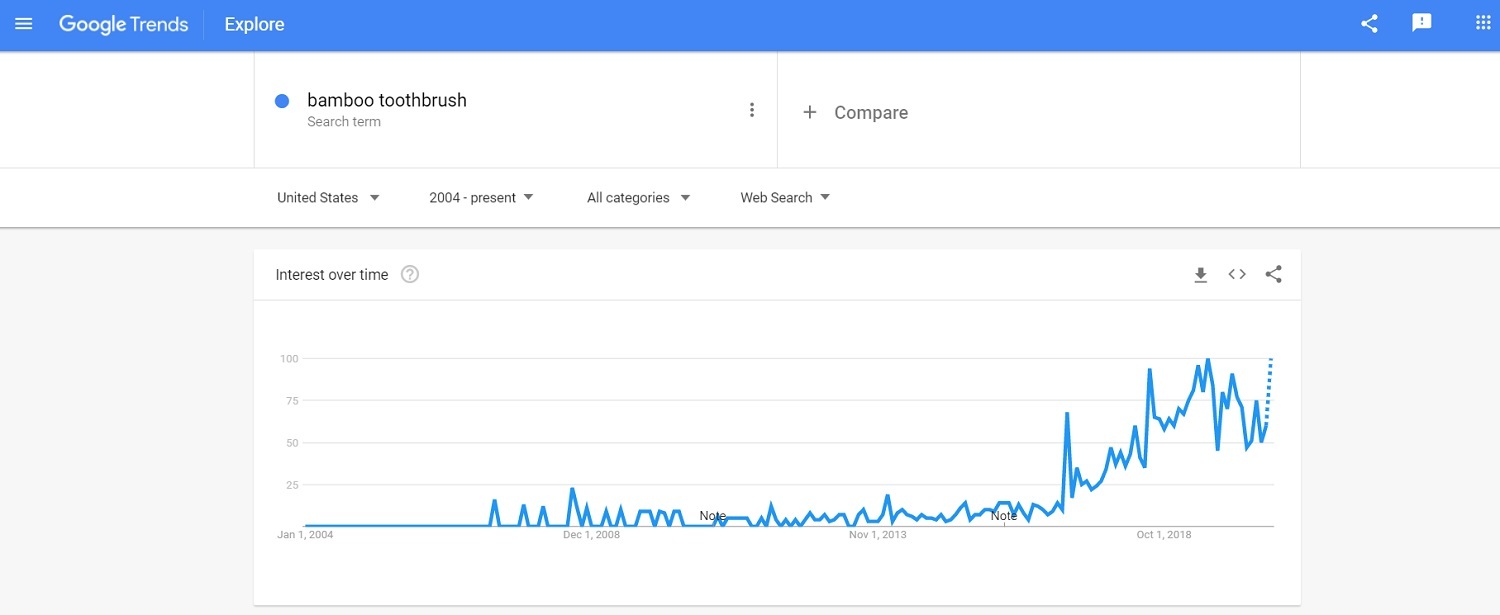Click the first Note marker on chart

point(713,516)
